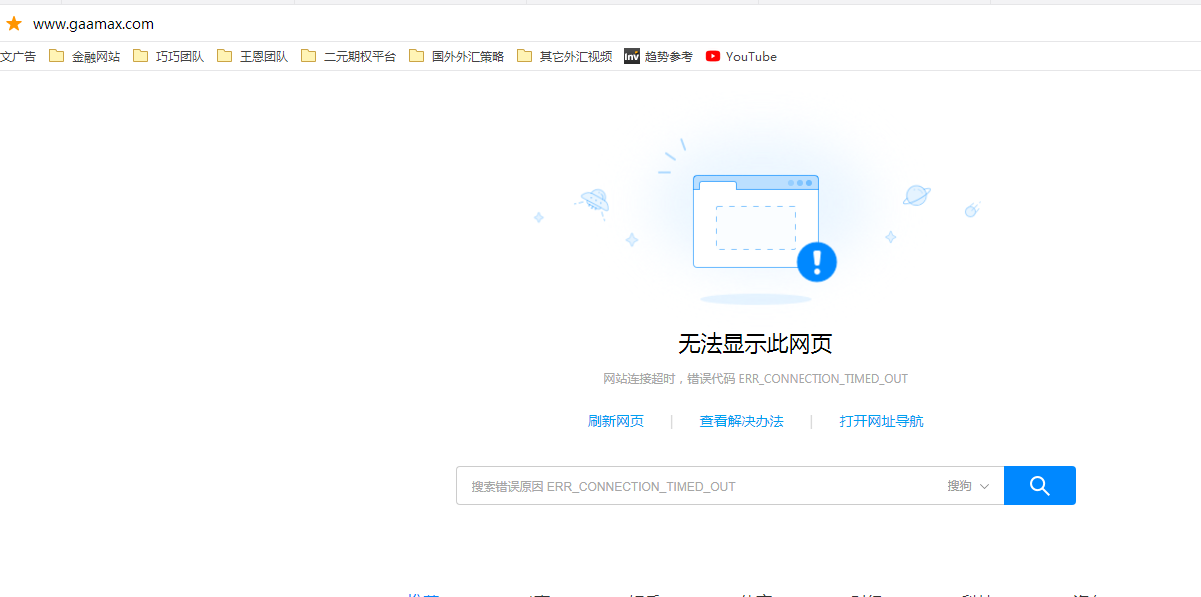The width and height of the screenshot is (1201, 597).
Task: Click the blue magnifier search button
Action: [x=1040, y=486]
